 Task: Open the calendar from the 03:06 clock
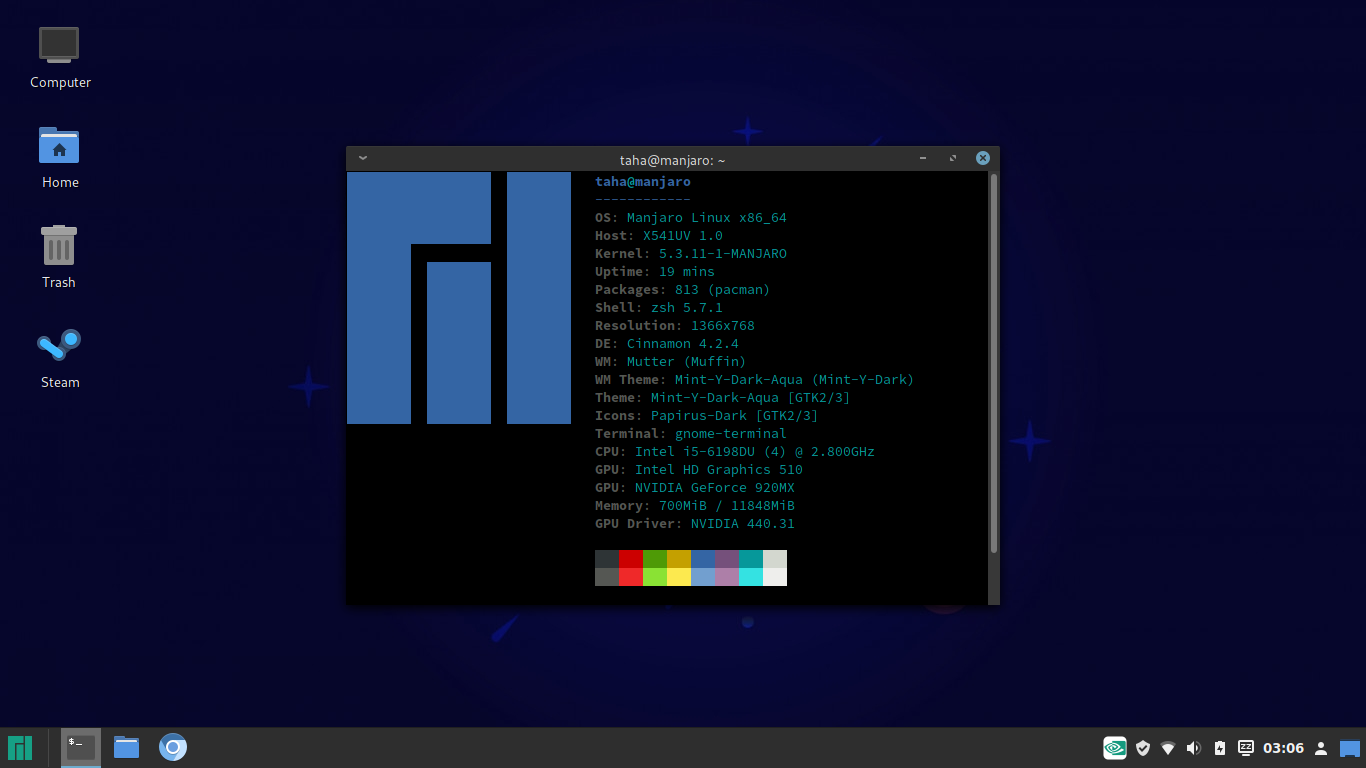point(1284,748)
